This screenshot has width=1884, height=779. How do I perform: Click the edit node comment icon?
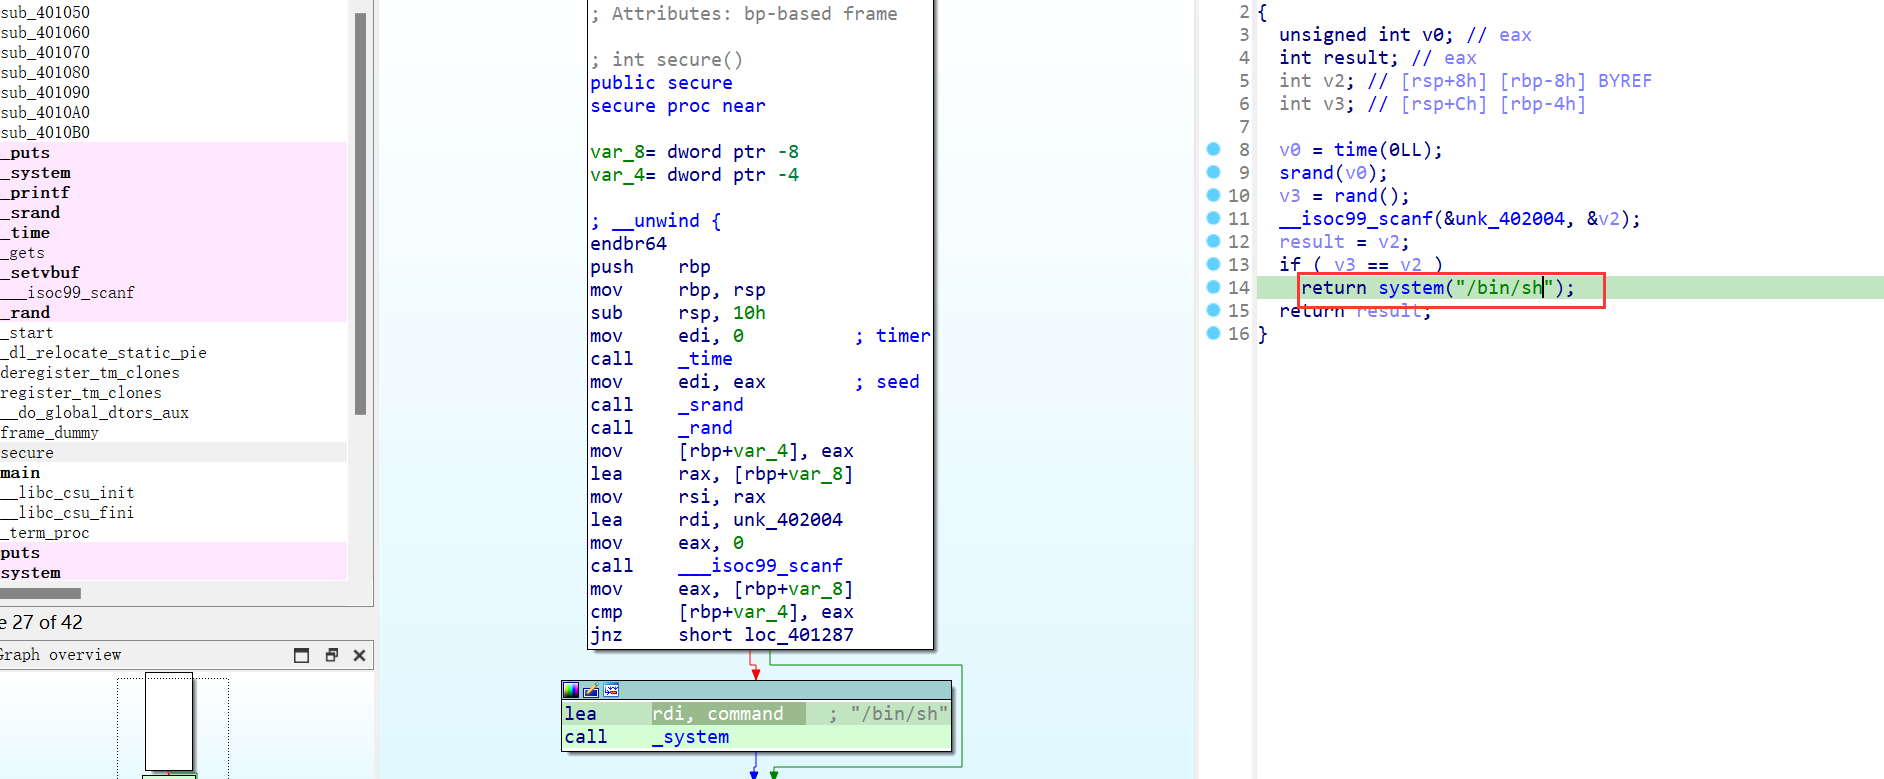point(591,690)
